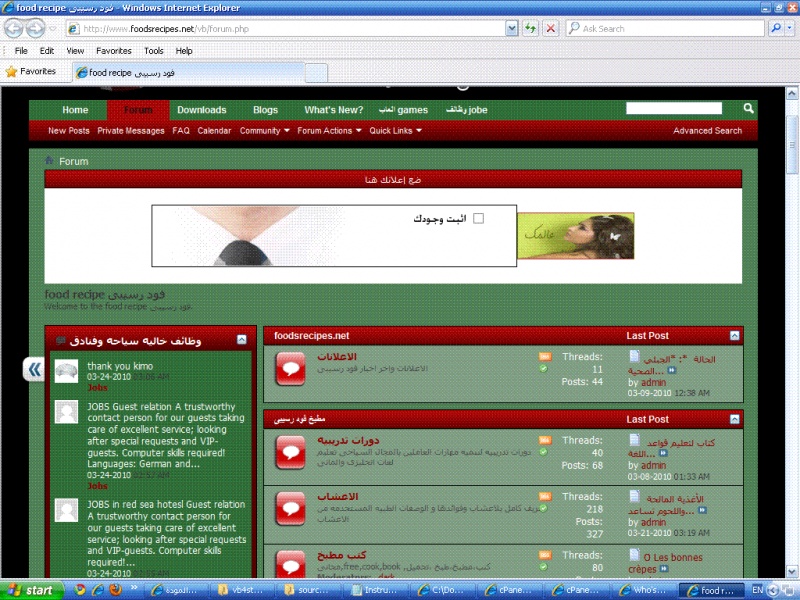
Task: Click the browser Refresh button
Action: (531, 28)
